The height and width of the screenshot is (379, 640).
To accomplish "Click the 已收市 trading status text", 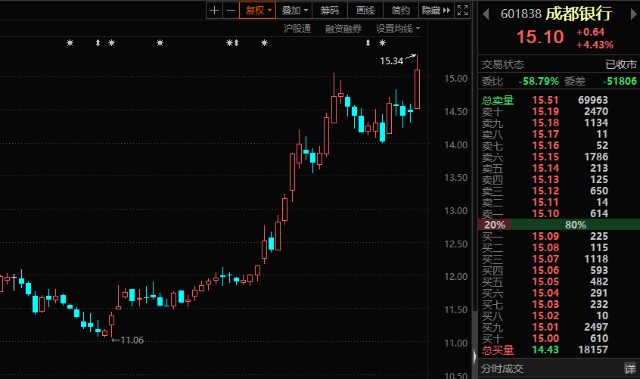I will [621, 64].
